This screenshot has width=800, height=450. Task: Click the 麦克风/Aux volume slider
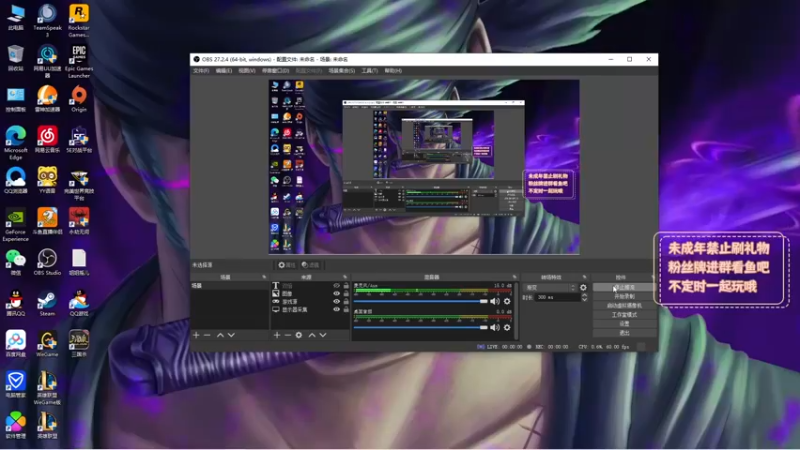pos(421,302)
